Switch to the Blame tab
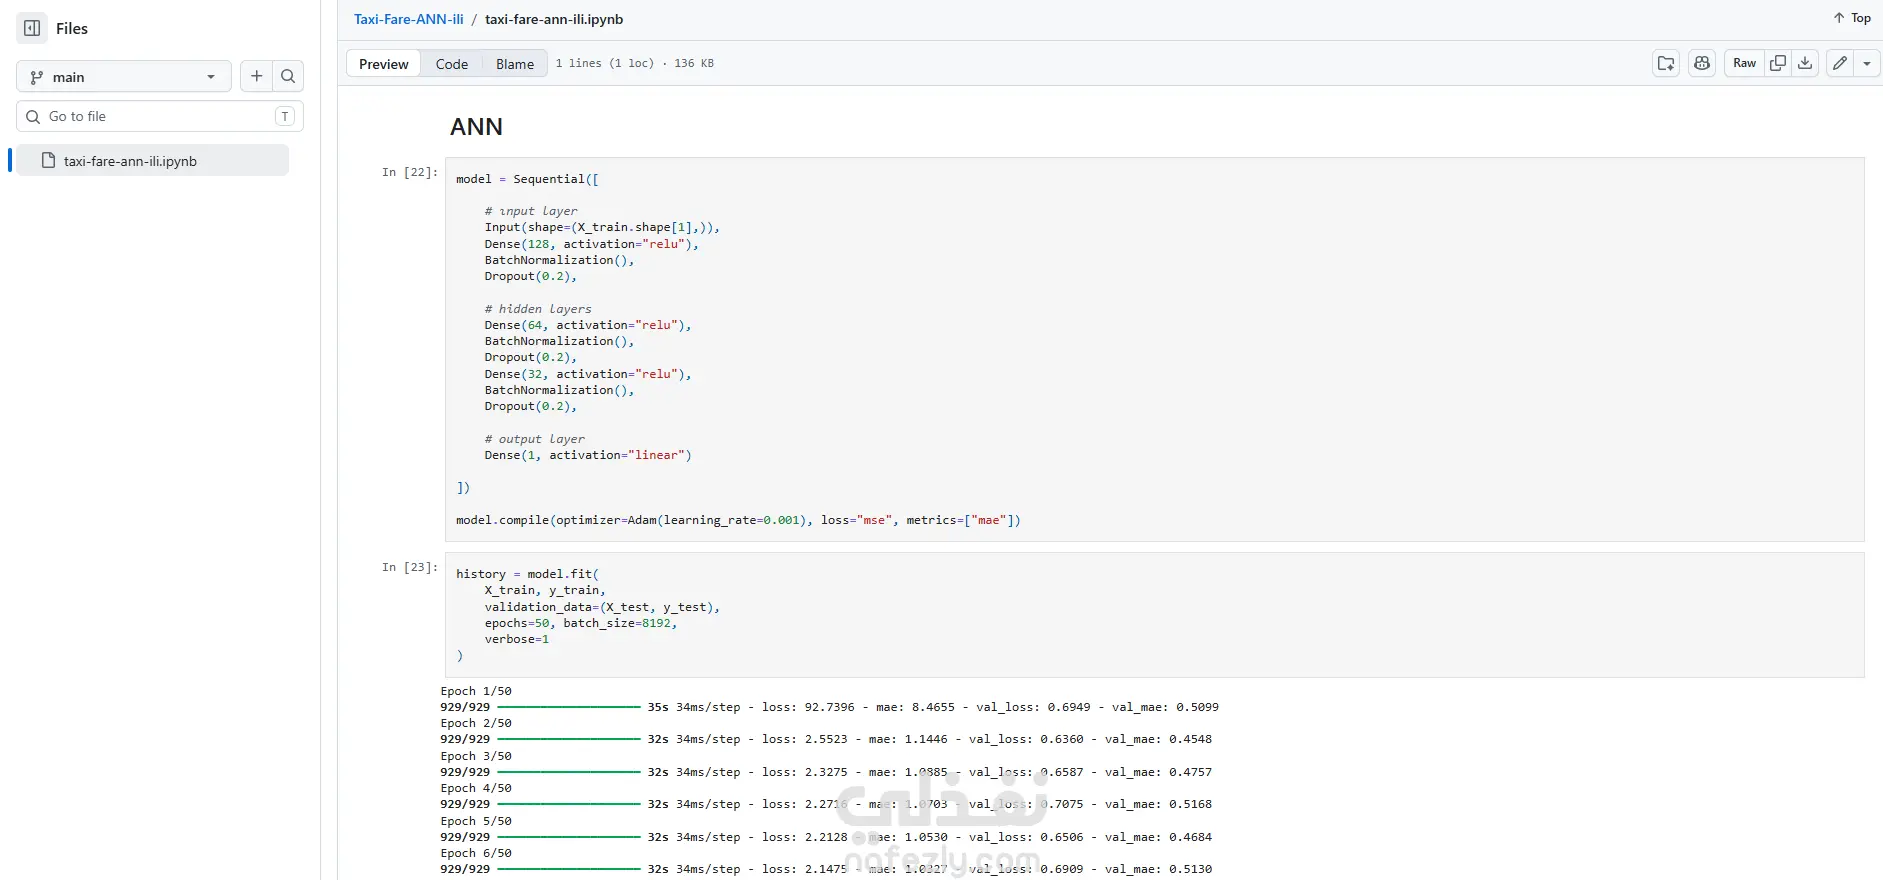 pyautogui.click(x=515, y=64)
